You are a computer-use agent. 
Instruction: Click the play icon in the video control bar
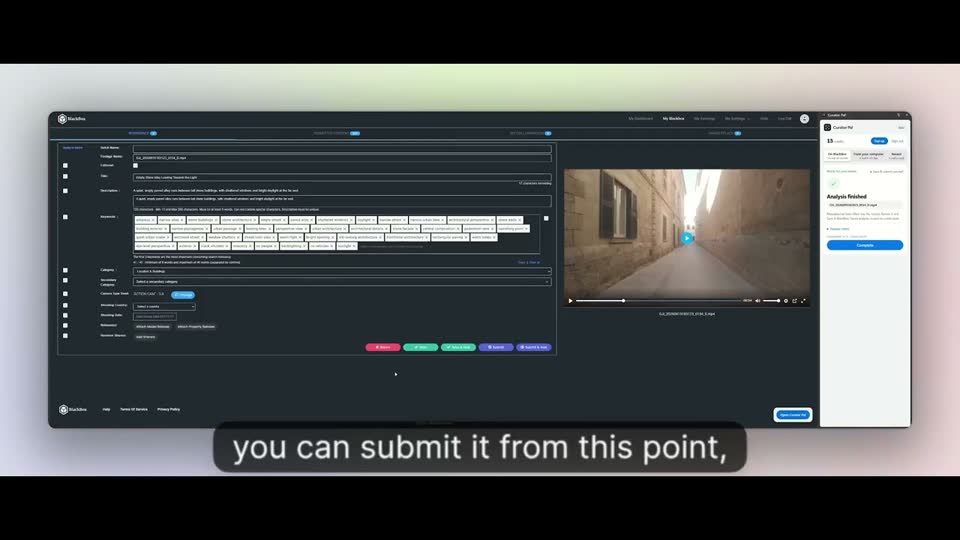click(571, 301)
